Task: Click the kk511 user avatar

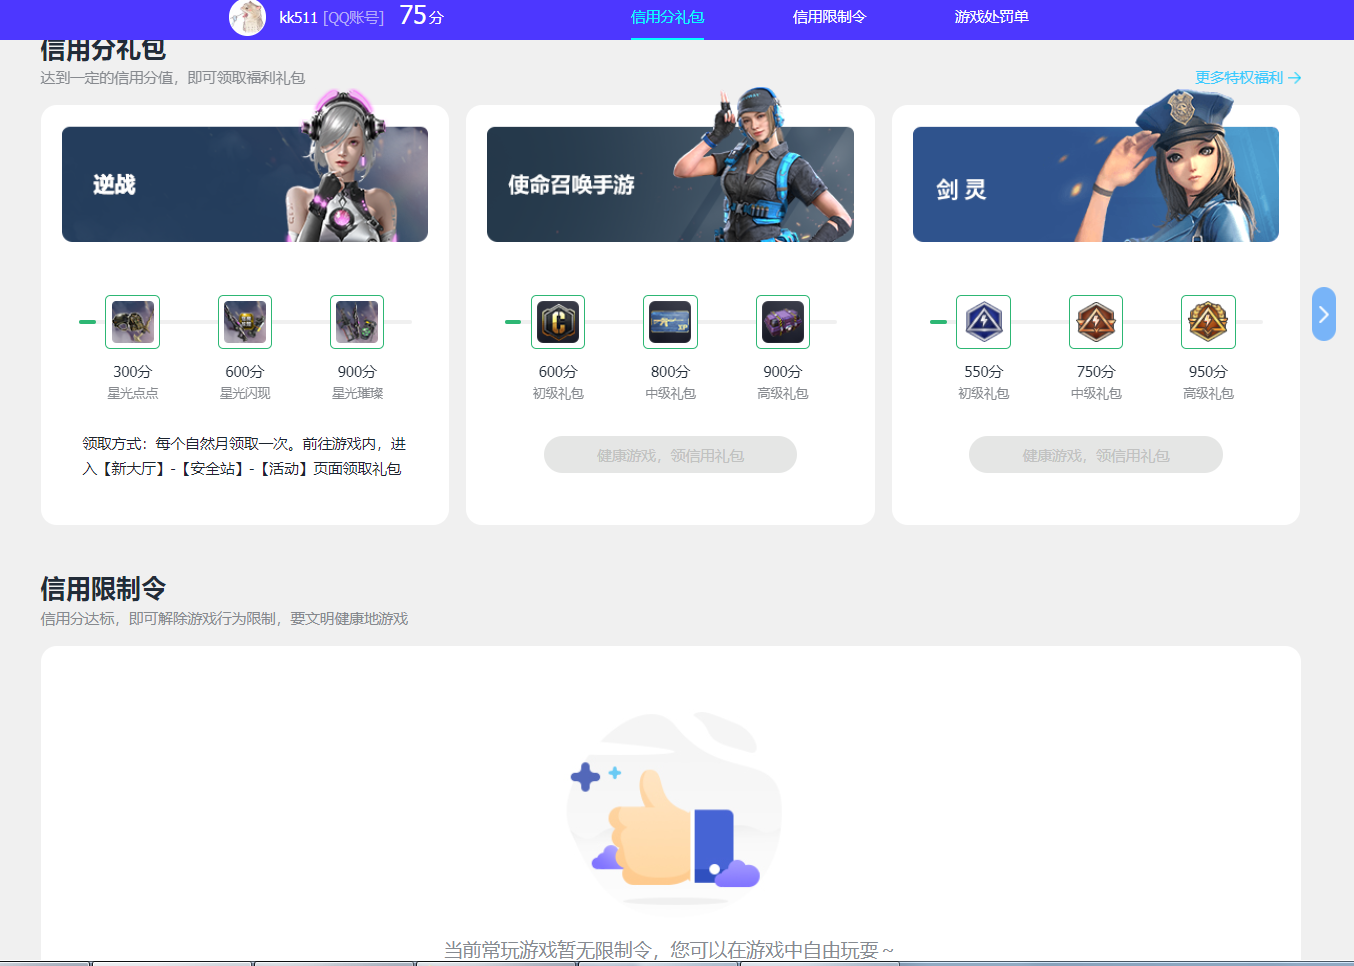Action: 247,17
